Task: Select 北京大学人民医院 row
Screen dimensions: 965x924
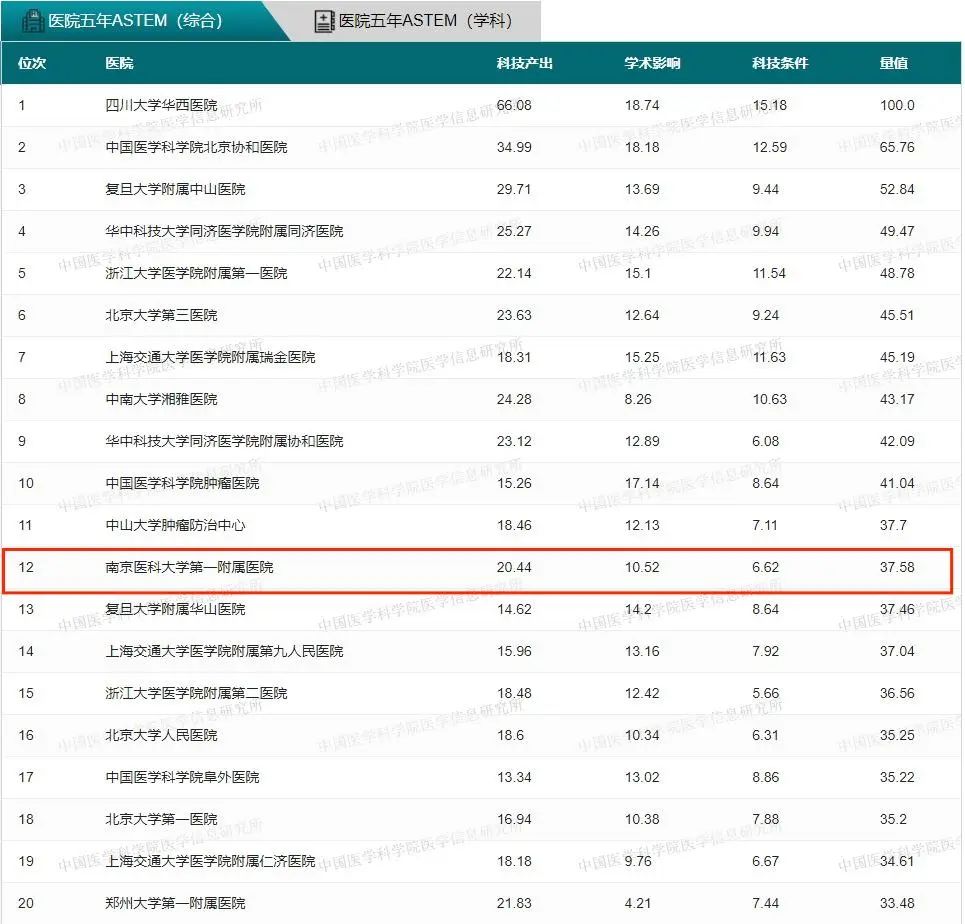Action: pyautogui.click(x=481, y=735)
